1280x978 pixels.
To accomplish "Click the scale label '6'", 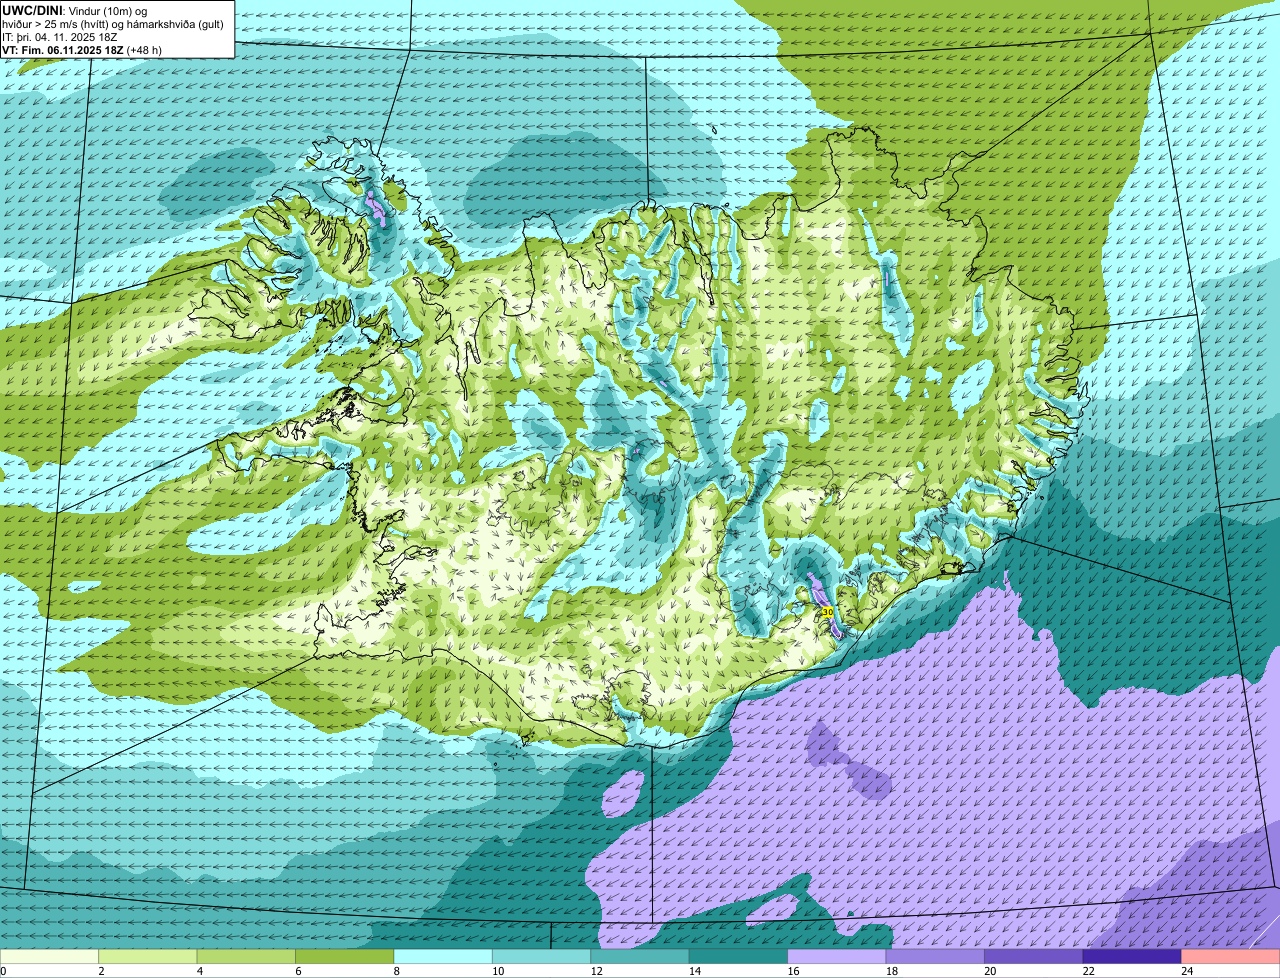I will coord(298,971).
